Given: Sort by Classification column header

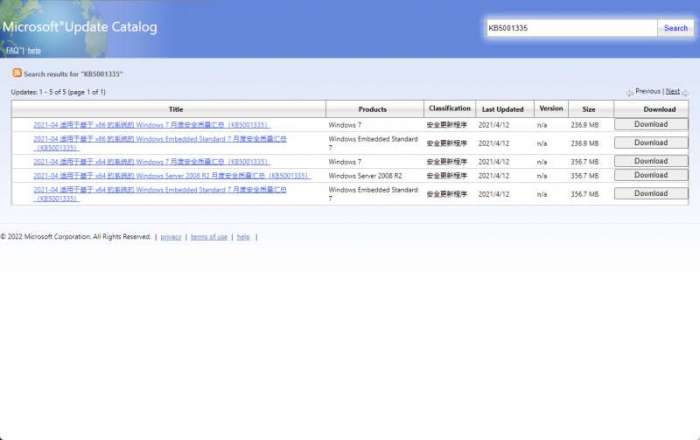Looking at the screenshot, I should 450,108.
